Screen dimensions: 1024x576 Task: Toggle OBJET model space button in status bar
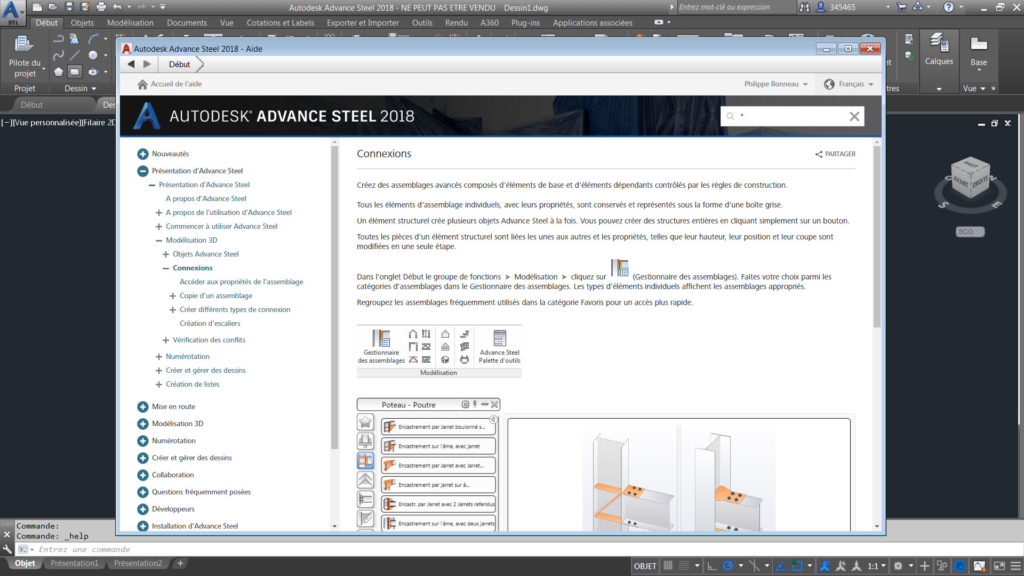click(x=645, y=566)
